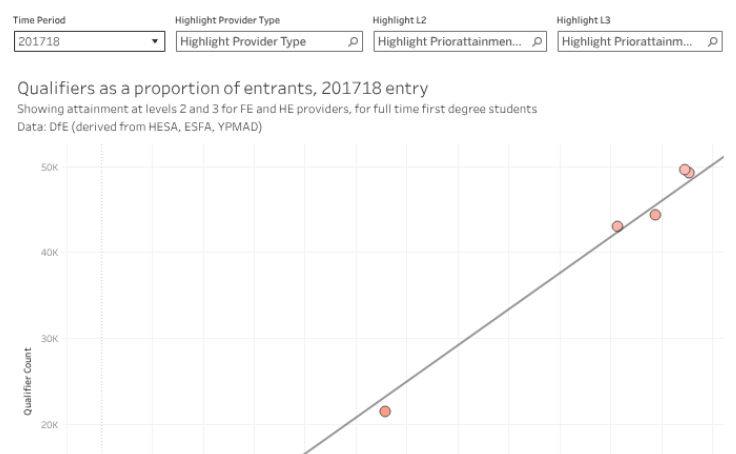Select the data point just above 44K
This screenshot has height=454, width=736.
click(x=655, y=215)
